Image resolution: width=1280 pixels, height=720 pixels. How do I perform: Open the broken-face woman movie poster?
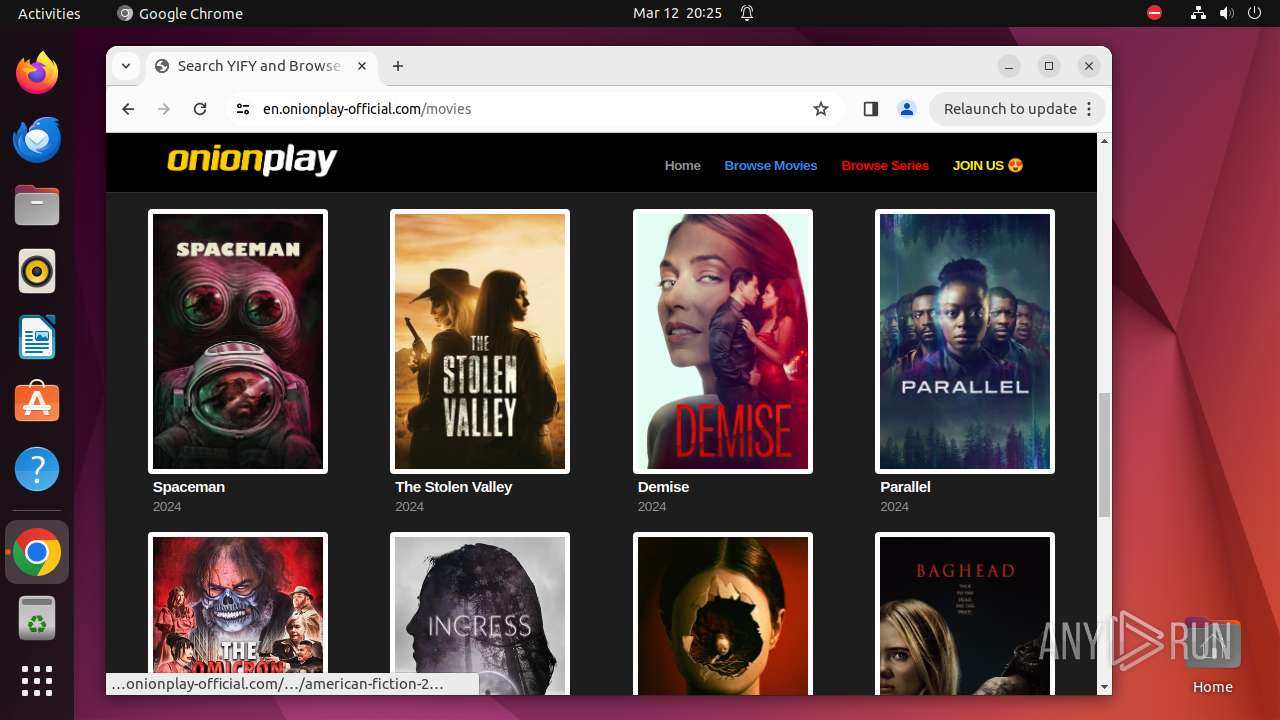pyautogui.click(x=723, y=613)
